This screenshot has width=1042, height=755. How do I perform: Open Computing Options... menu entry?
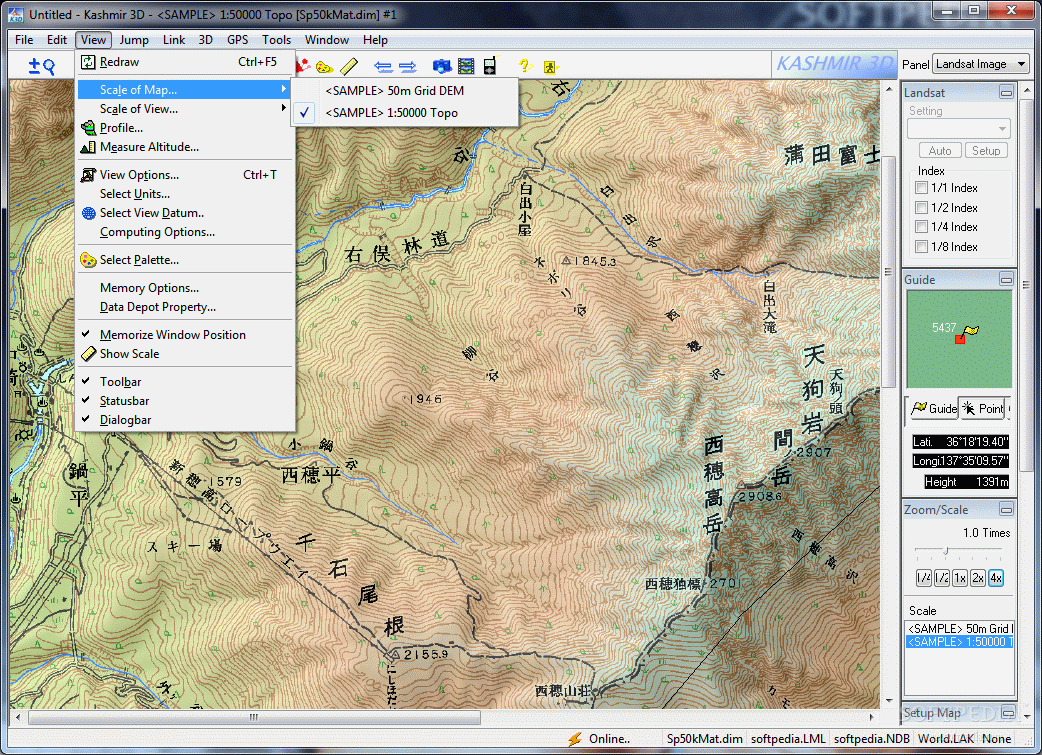click(x=186, y=232)
